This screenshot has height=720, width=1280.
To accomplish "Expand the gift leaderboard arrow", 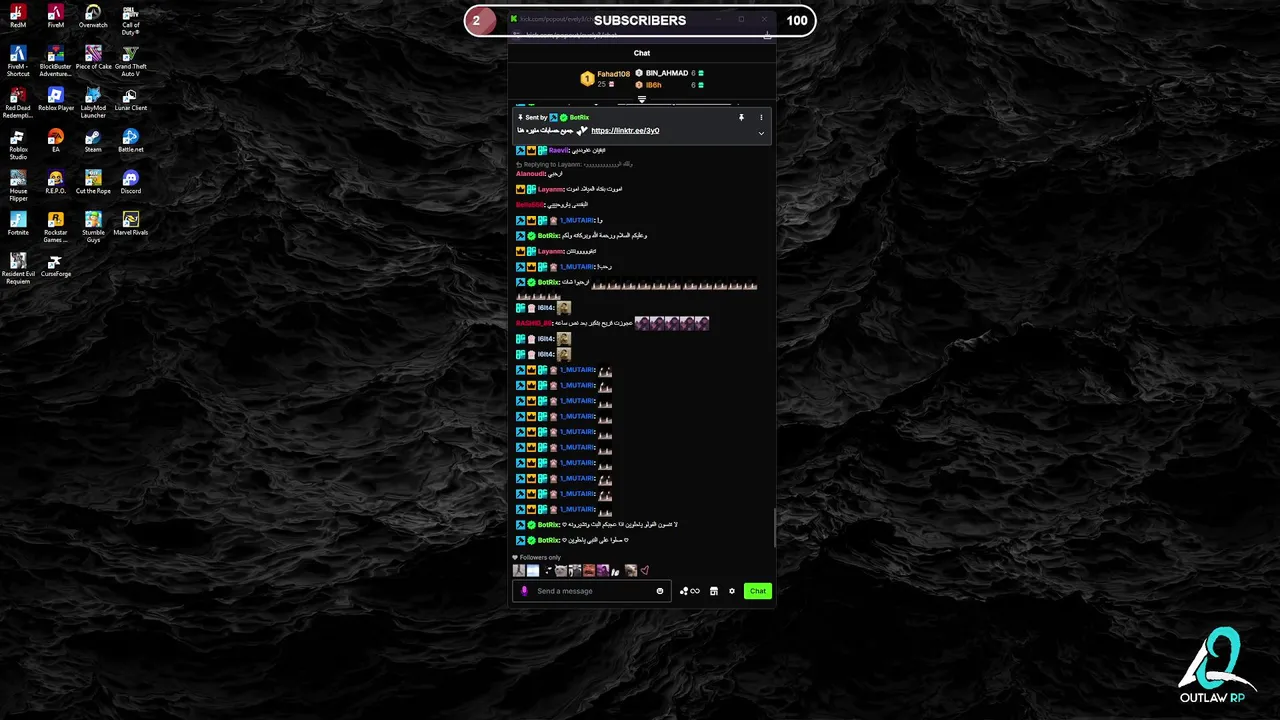I will click(642, 99).
